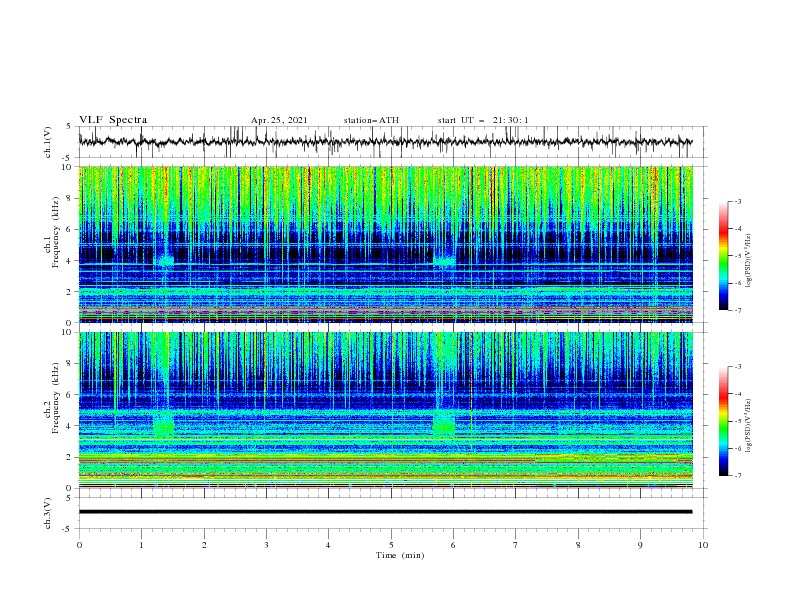Click the '10' kHz tick label of ch.1 spectrogram
The image size is (792, 612).
pyautogui.click(x=67, y=167)
